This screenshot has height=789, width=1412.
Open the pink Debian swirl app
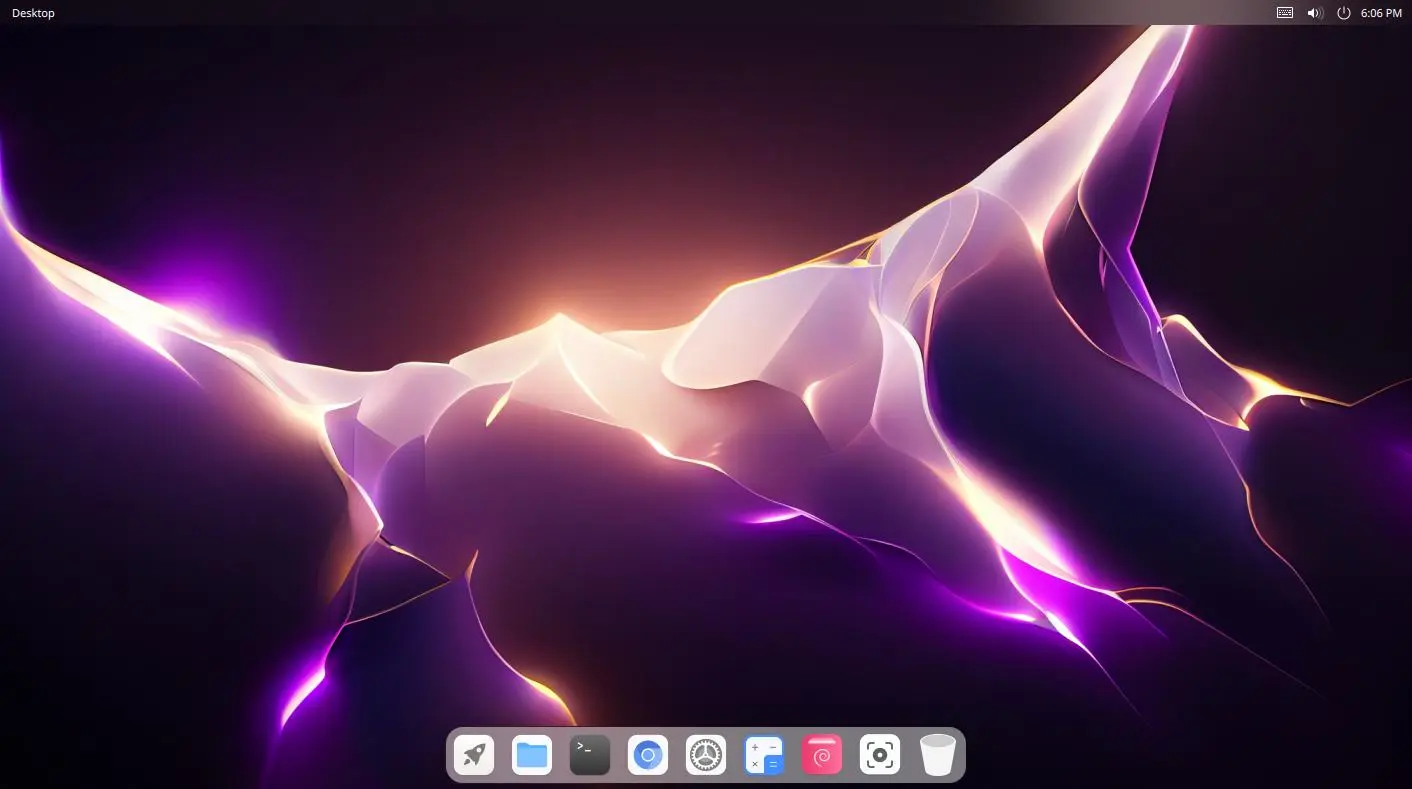point(822,755)
